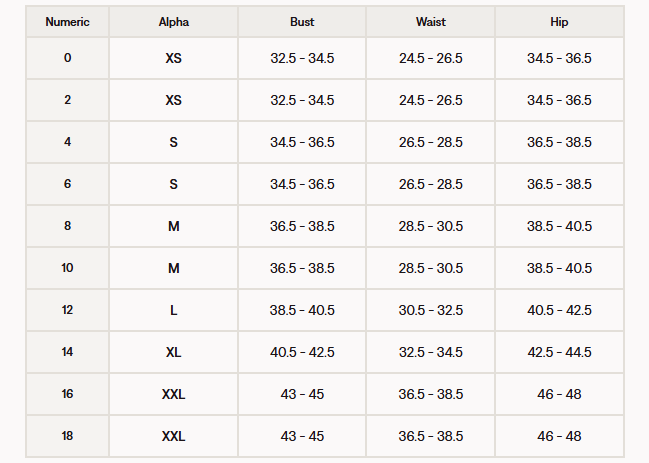This screenshot has height=463, width=649.
Task: Select waist measurement for numeric size 12
Action: pyautogui.click(x=430, y=310)
